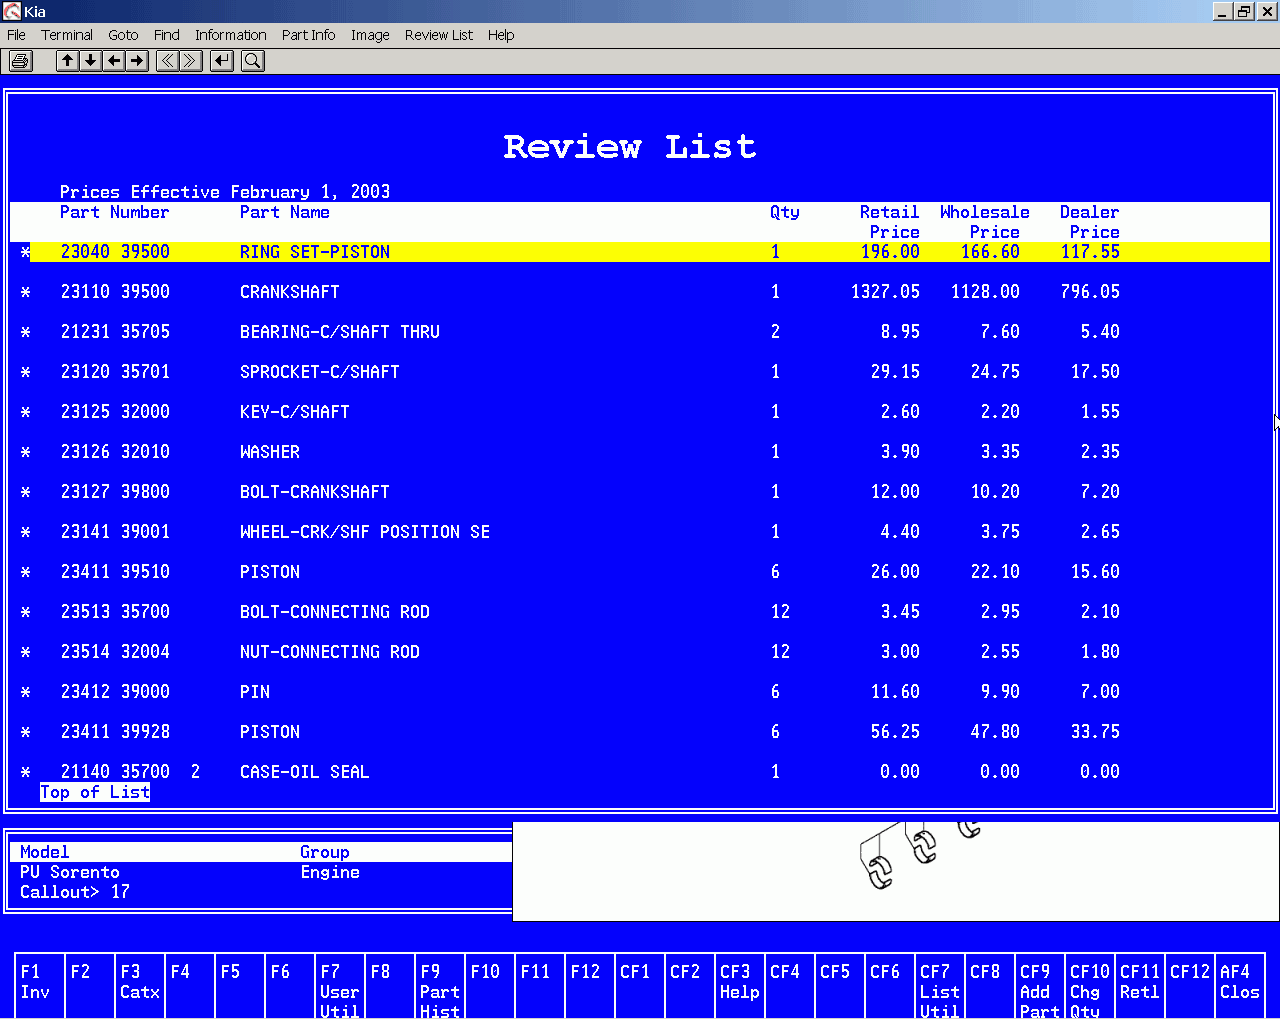The height and width of the screenshot is (1019, 1280).
Task: Select the NUT-CONNECTING ROD row
Action: click(640, 652)
